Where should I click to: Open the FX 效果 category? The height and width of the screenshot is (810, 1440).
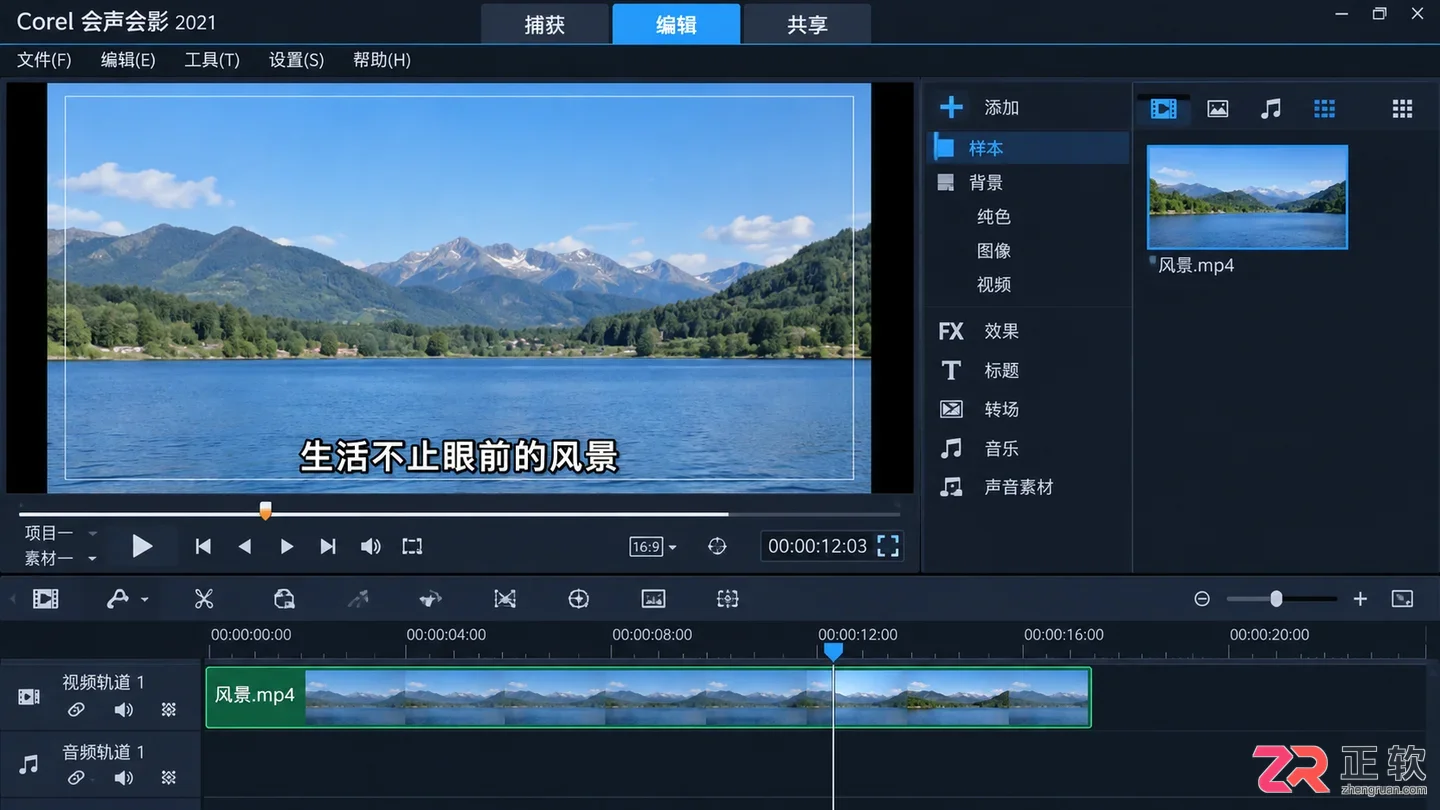(x=979, y=331)
